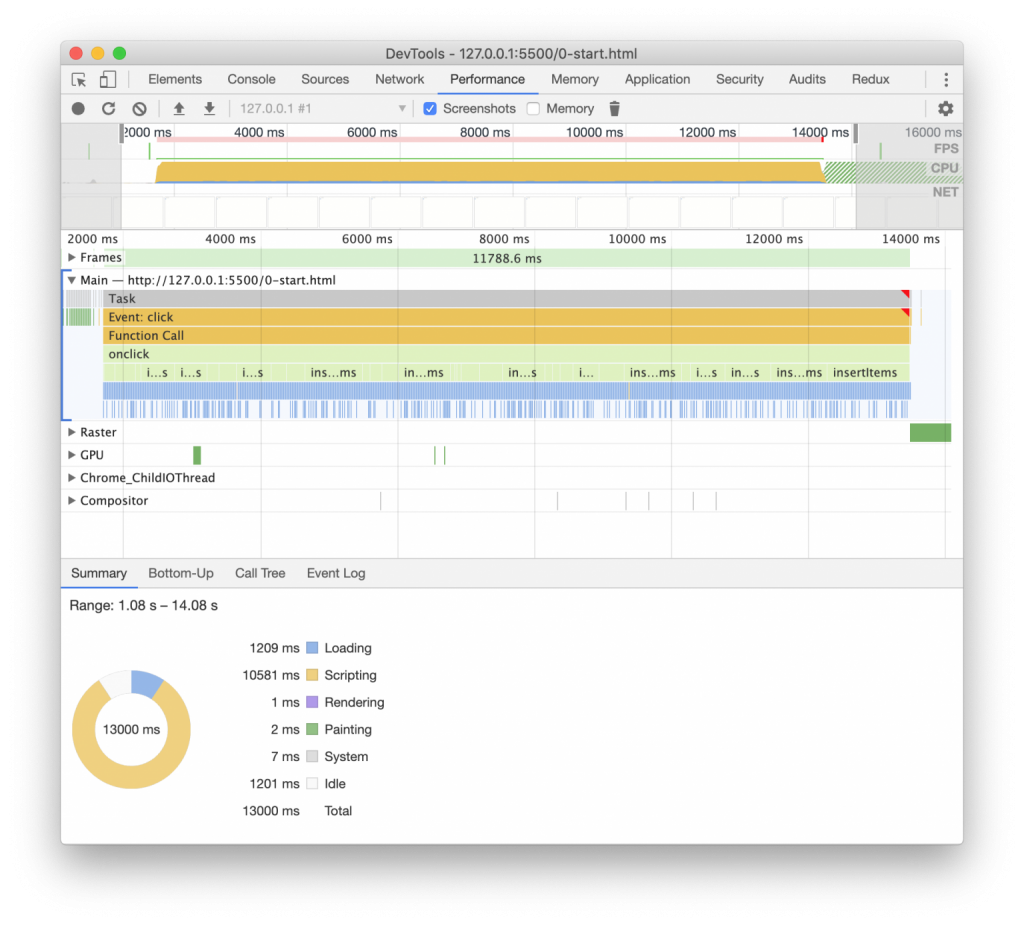
Task: Click the 13000 ms Total row
Action: point(297,811)
